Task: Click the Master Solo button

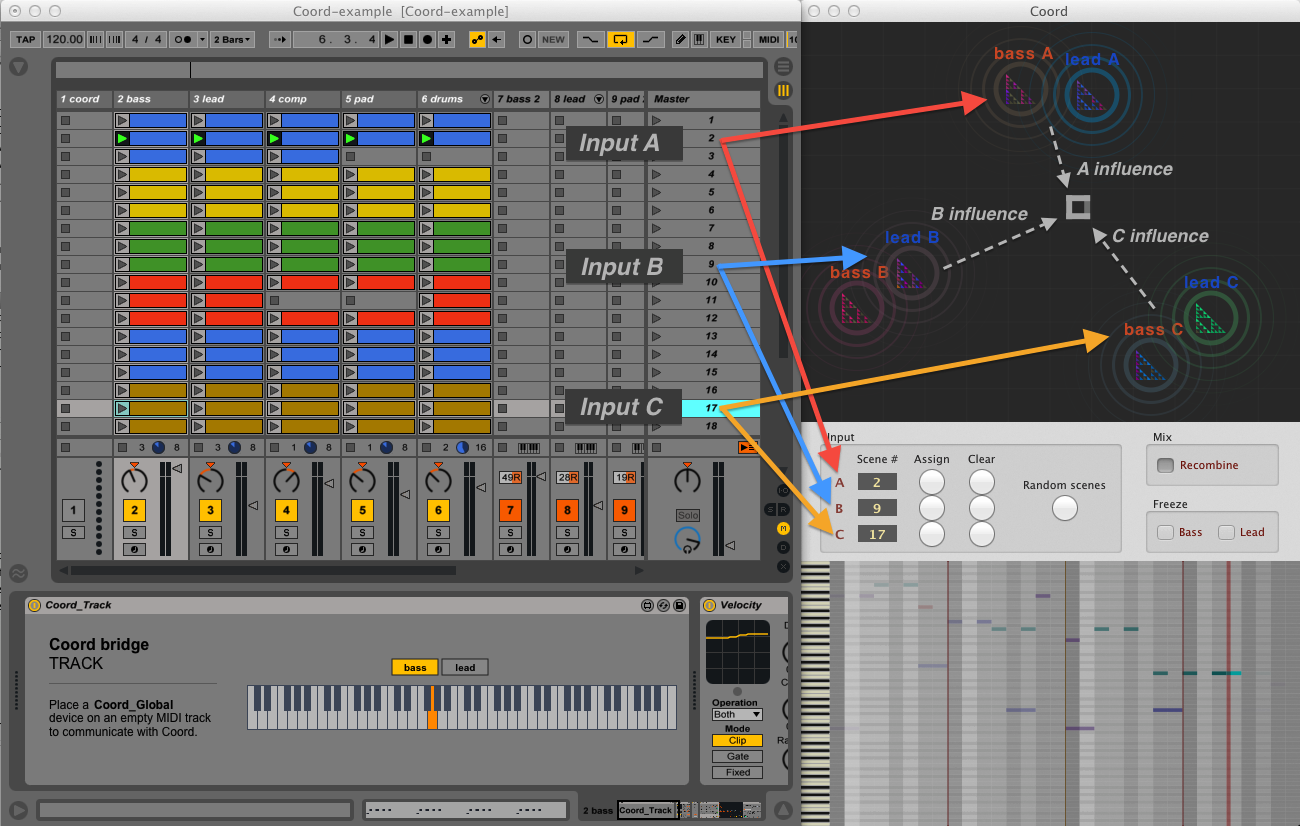Action: (x=687, y=515)
